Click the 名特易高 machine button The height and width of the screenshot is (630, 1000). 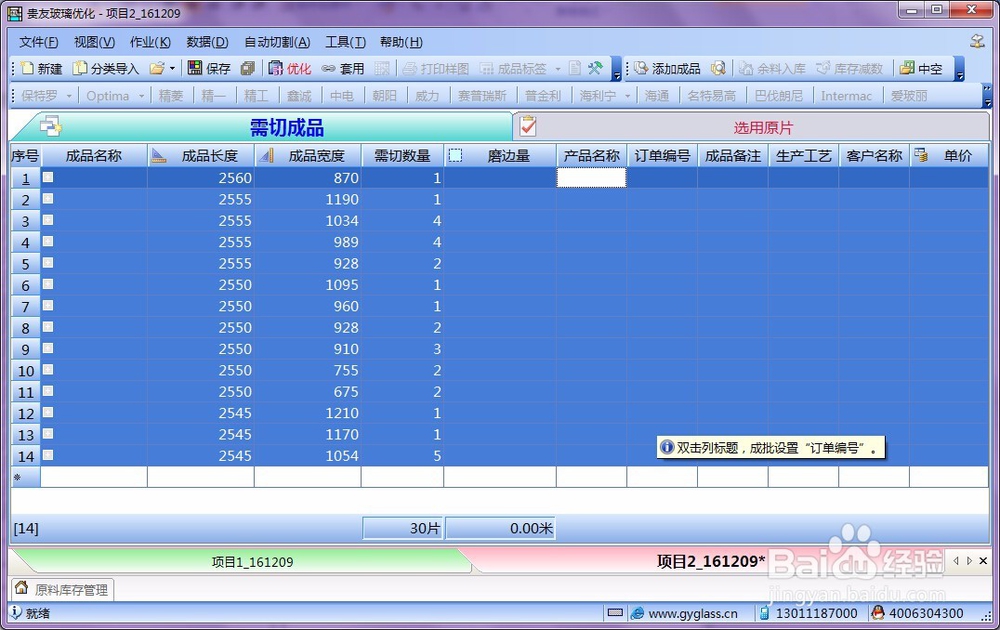pos(711,96)
